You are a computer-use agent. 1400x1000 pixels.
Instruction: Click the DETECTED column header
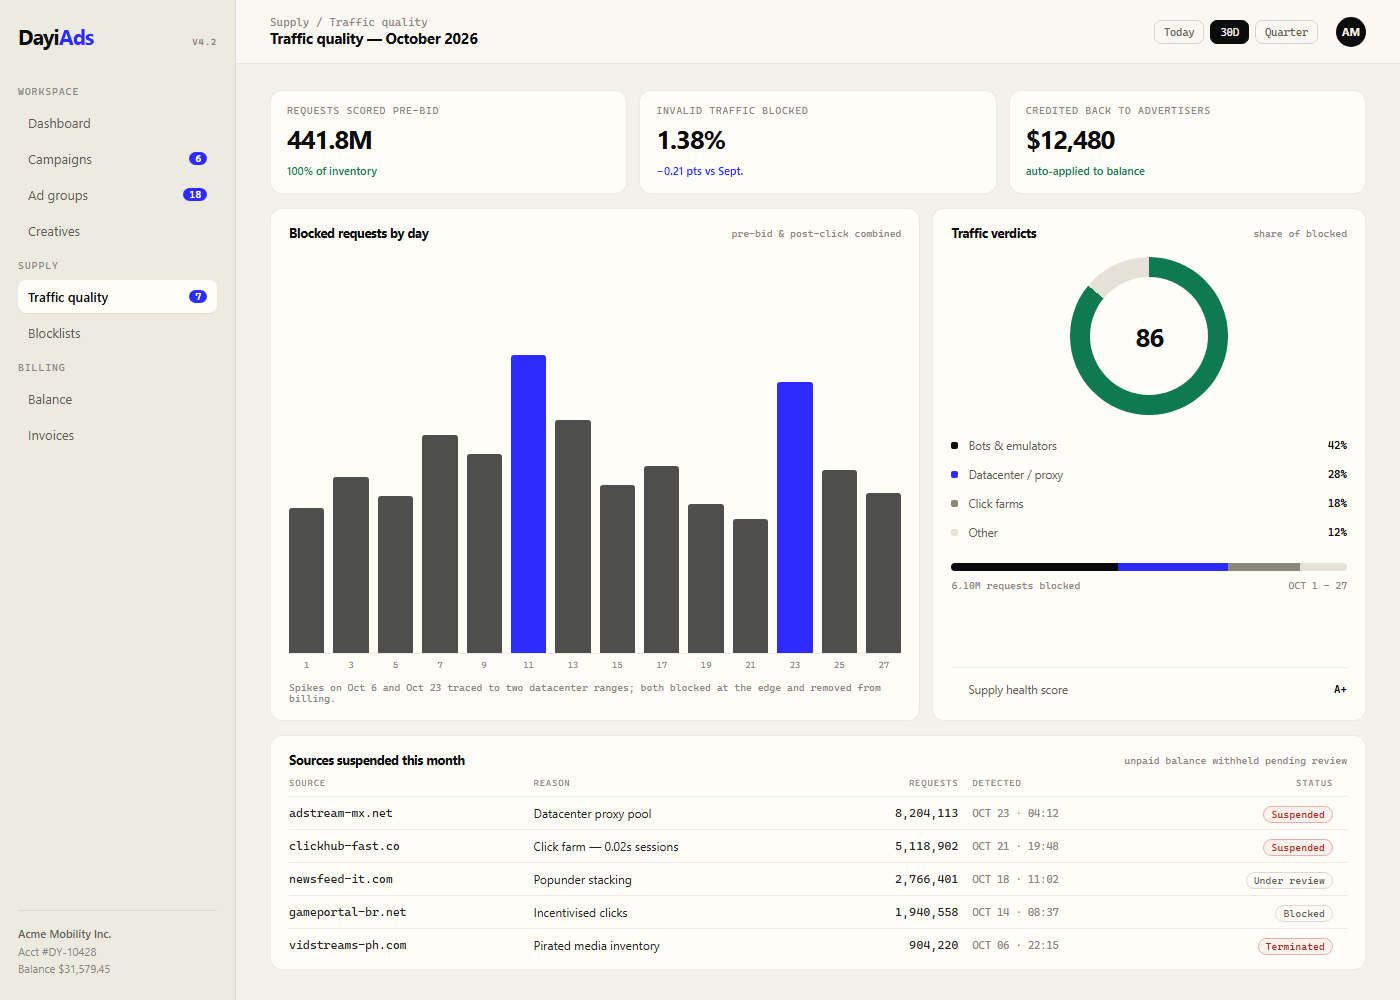(x=997, y=783)
